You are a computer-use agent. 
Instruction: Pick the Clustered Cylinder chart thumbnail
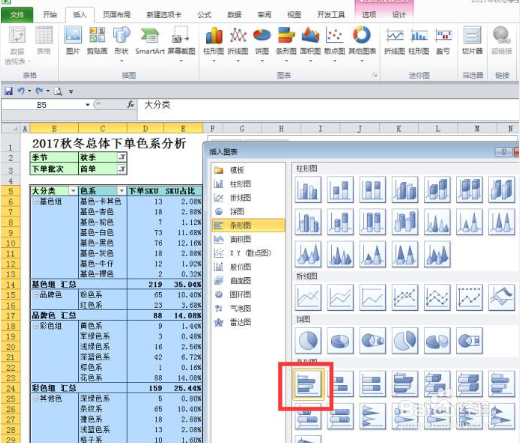[x=308, y=222]
